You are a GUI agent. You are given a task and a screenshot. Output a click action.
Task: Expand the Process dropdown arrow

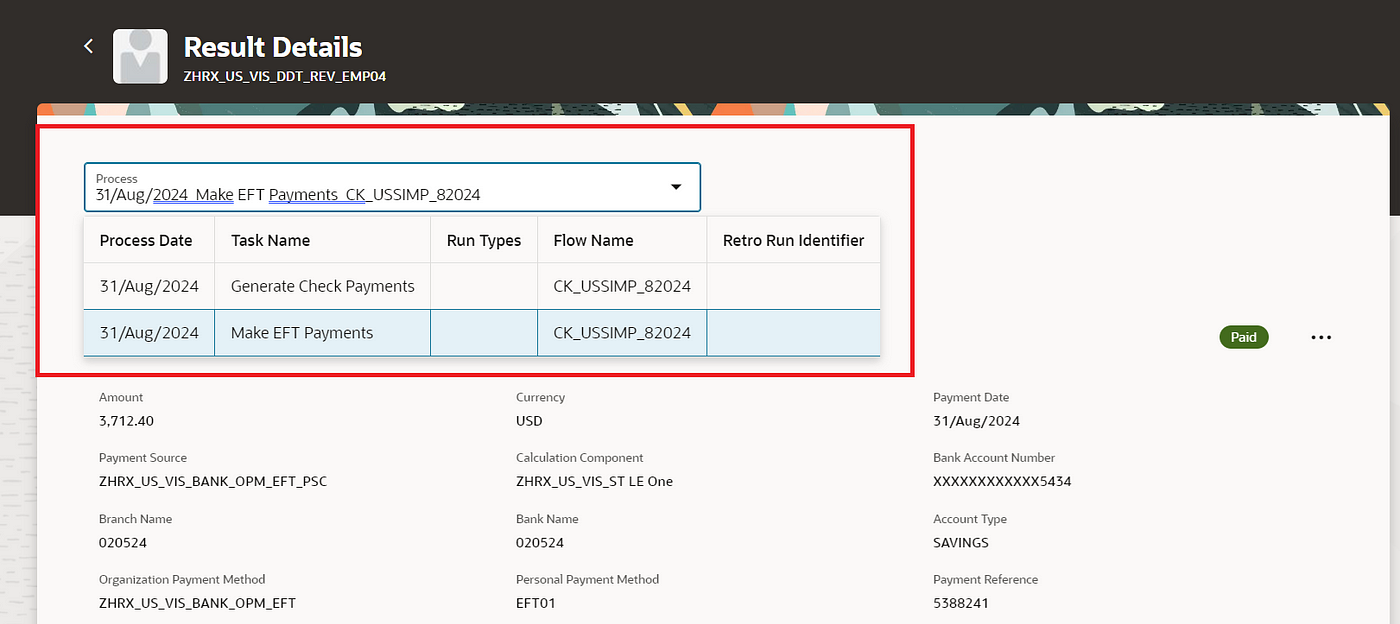[x=676, y=187]
